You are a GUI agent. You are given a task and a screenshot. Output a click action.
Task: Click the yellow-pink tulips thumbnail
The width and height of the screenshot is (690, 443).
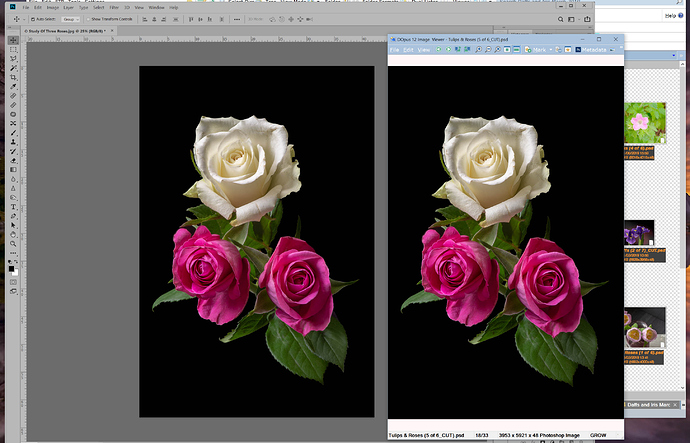pos(645,328)
